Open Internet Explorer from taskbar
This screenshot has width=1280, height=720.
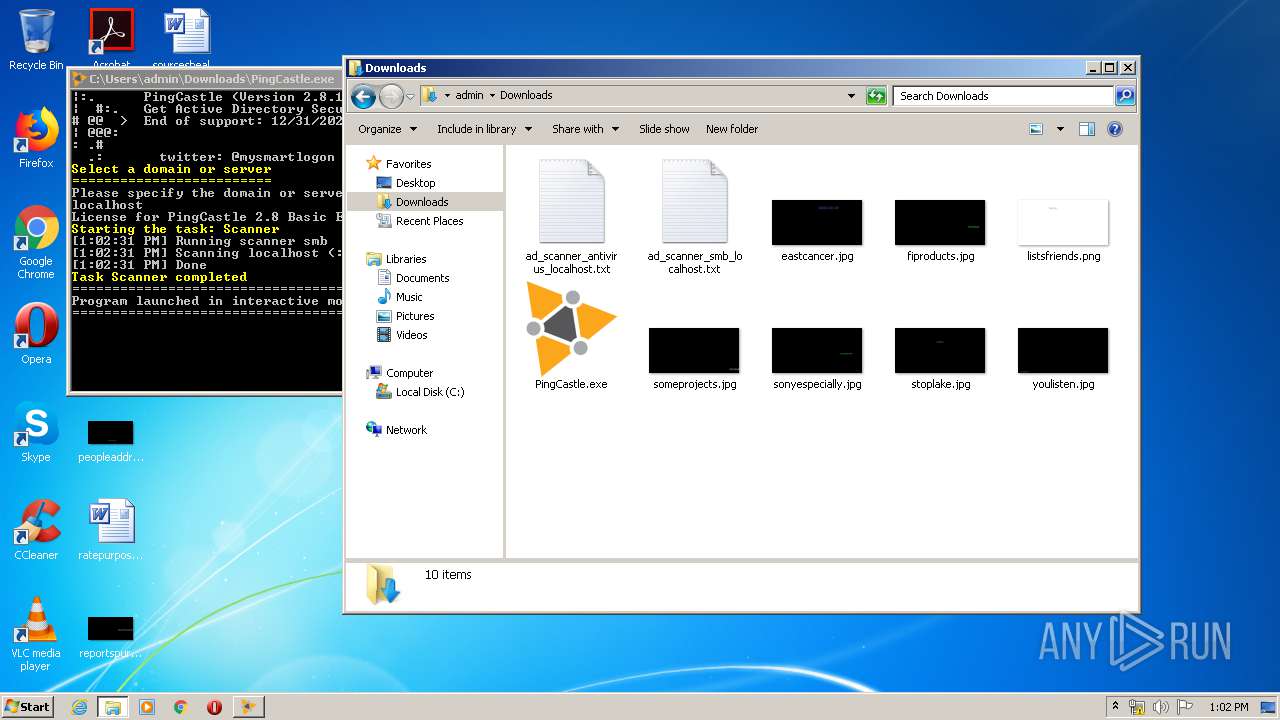(80, 707)
